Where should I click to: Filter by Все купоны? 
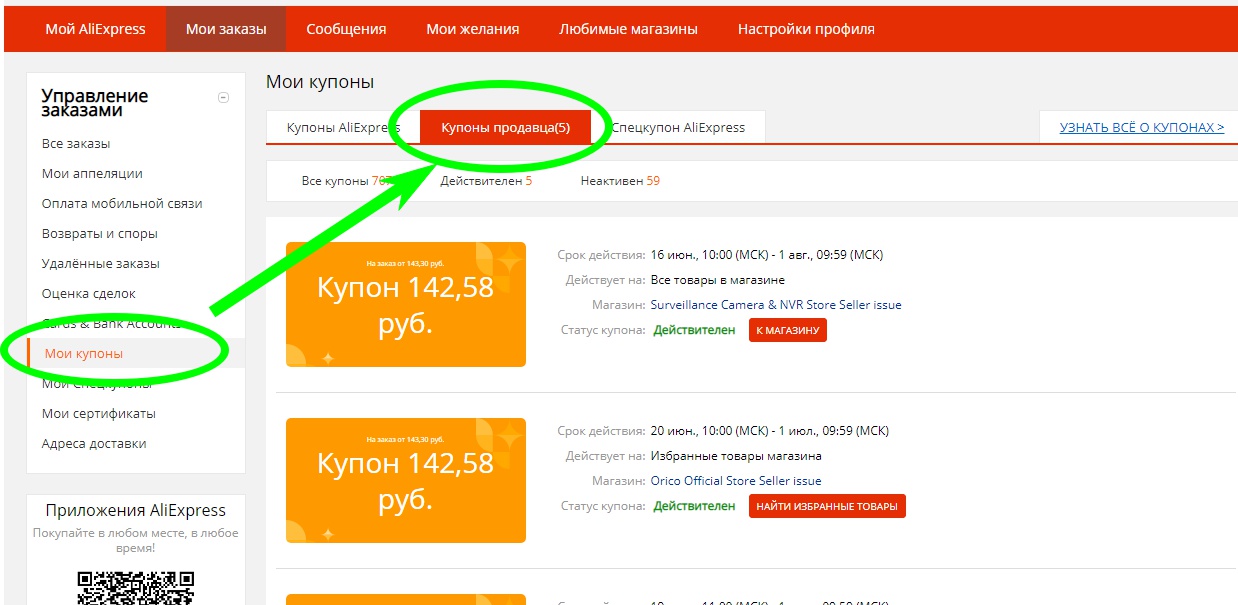point(348,181)
